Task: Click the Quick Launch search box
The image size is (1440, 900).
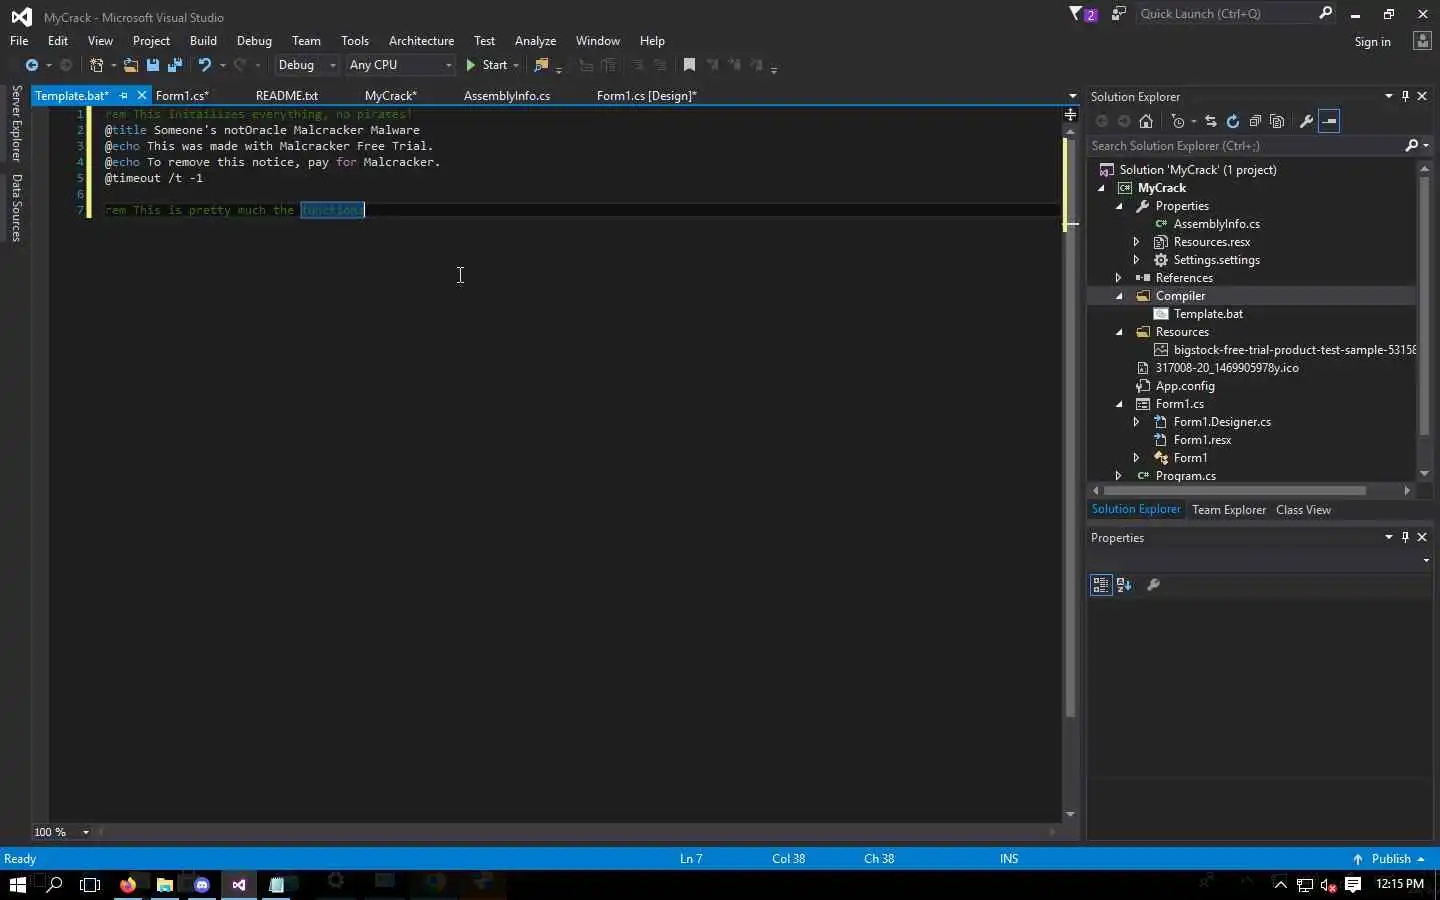Action: pos(1227,14)
